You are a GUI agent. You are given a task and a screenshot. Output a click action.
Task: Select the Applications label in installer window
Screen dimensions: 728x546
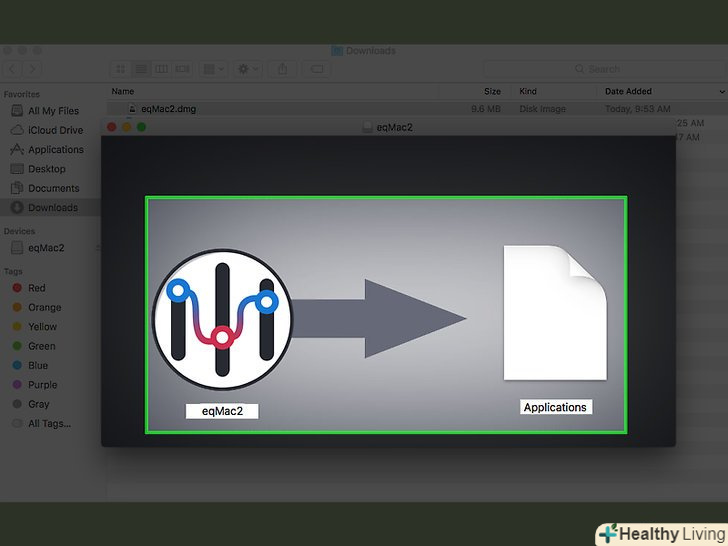[555, 407]
